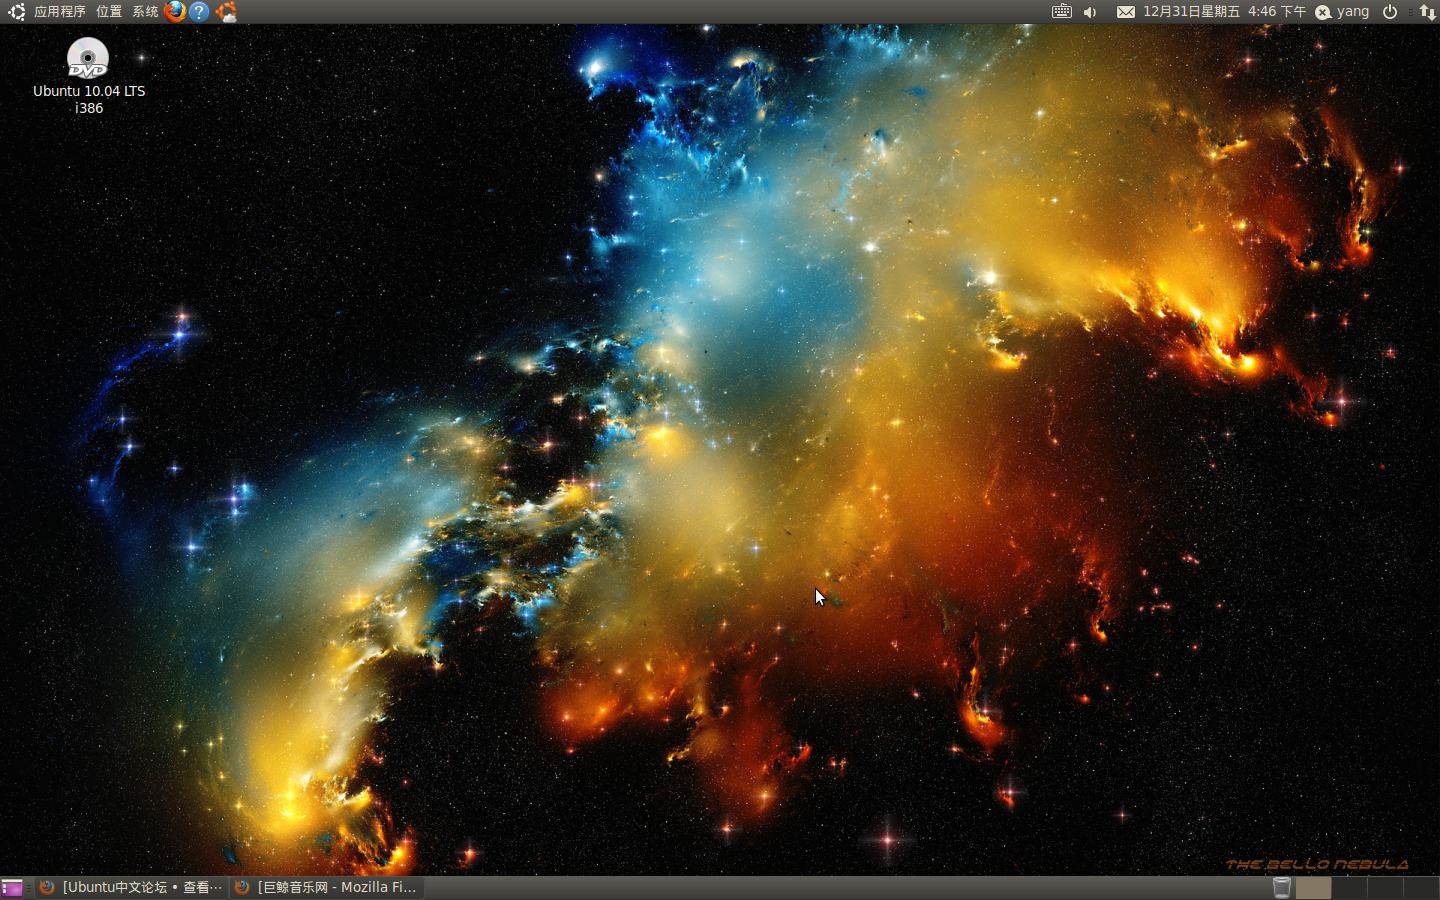This screenshot has width=1440, height=900.
Task: Open the 位置 places menu
Action: point(109,12)
